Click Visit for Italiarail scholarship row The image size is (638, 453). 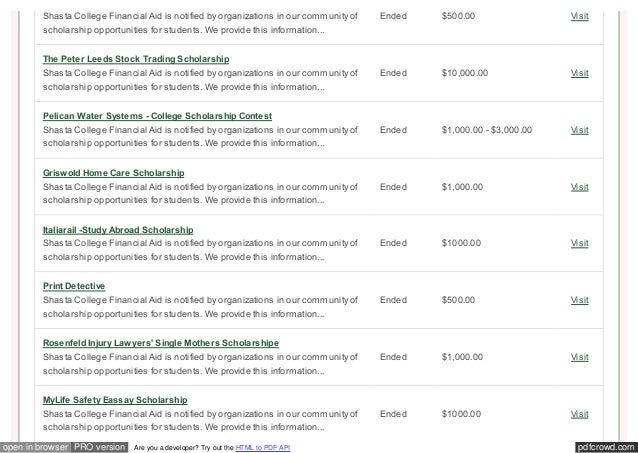click(x=579, y=243)
